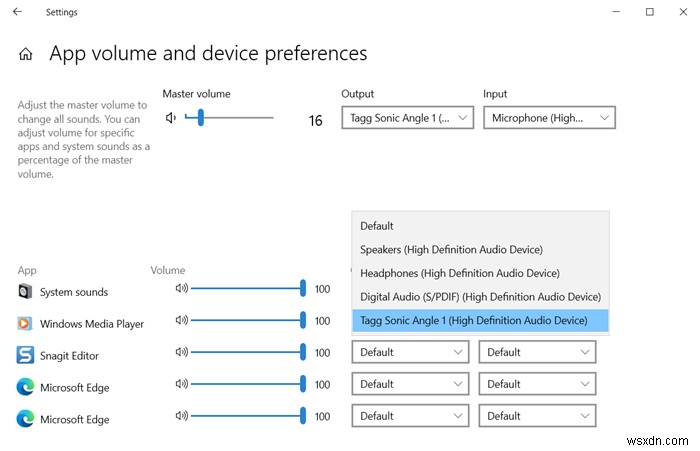Click the Windows Media Player volume slider
This screenshot has width=700, height=451.
pyautogui.click(x=248, y=320)
